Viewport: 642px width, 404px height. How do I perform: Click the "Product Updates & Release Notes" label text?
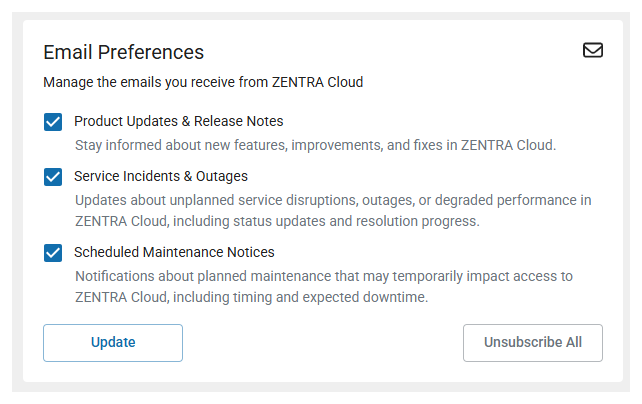point(179,121)
